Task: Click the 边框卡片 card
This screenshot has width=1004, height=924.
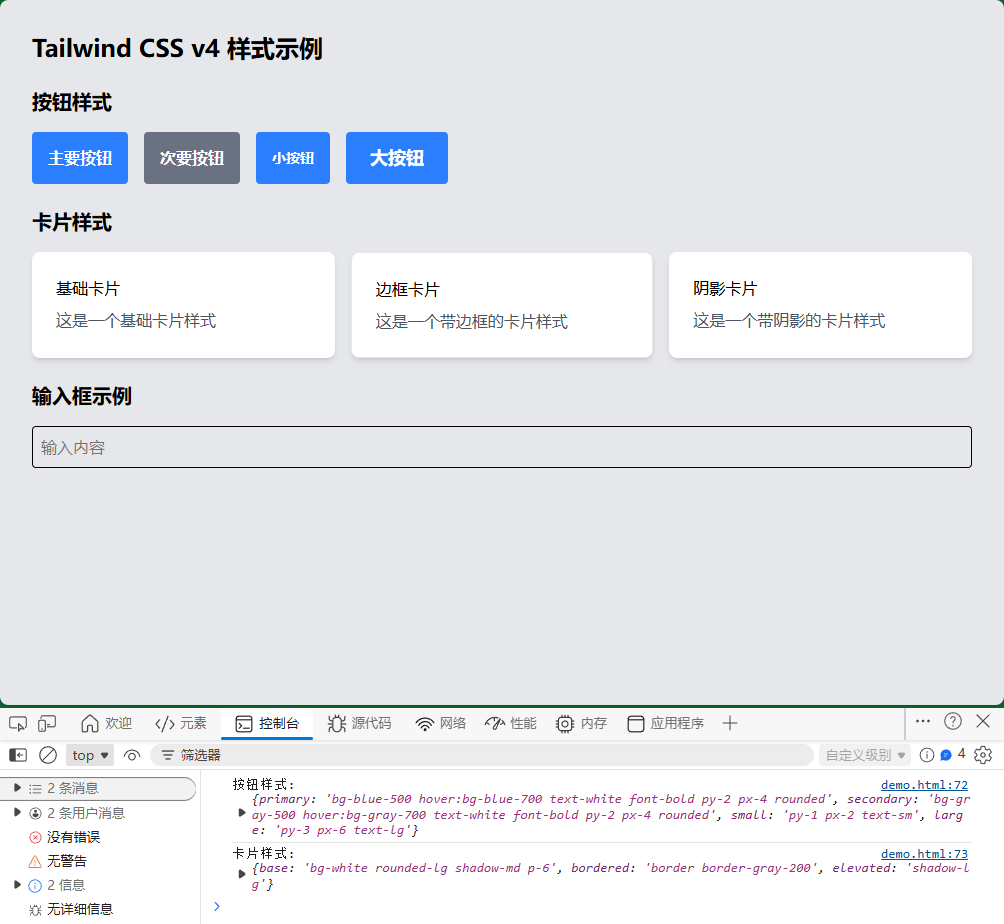Action: (502, 305)
